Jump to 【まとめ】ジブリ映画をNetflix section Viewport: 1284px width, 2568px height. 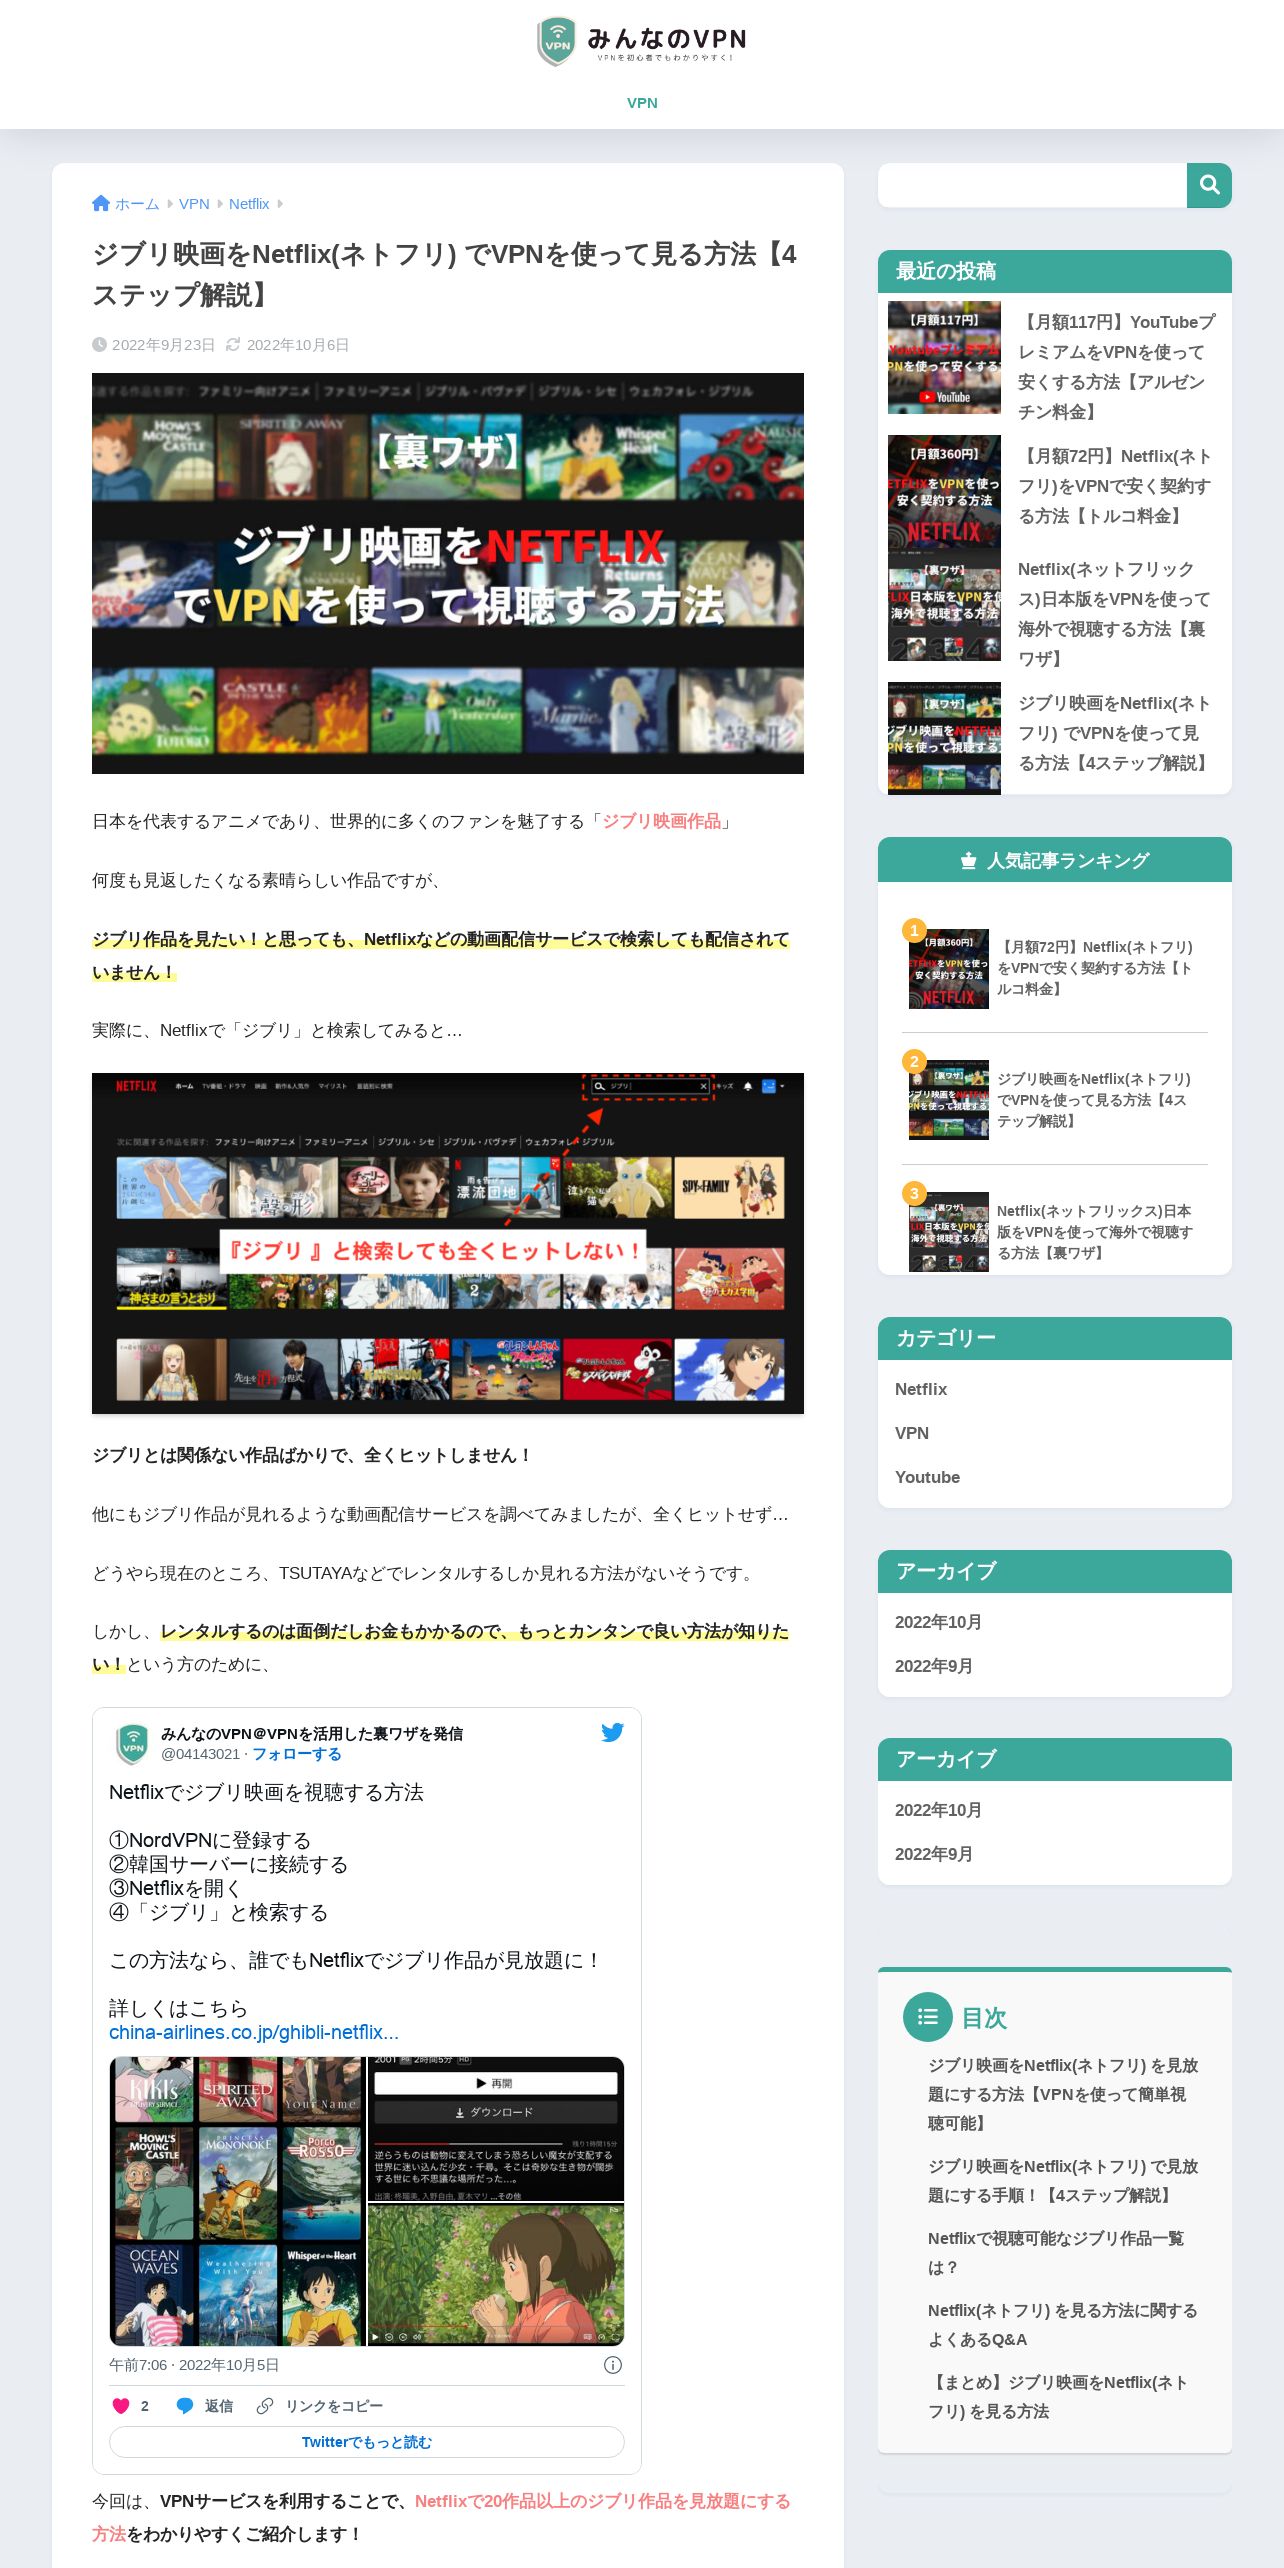tap(1059, 2397)
